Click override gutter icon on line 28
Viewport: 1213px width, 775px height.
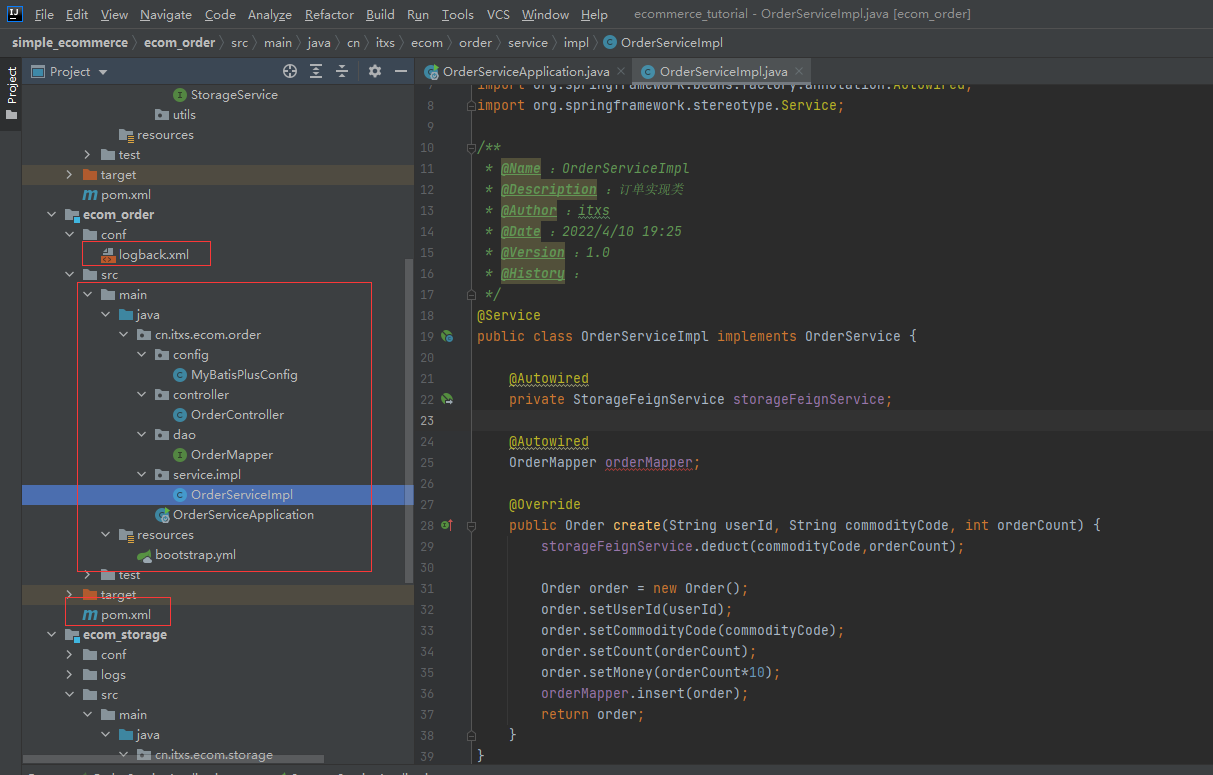point(447,525)
